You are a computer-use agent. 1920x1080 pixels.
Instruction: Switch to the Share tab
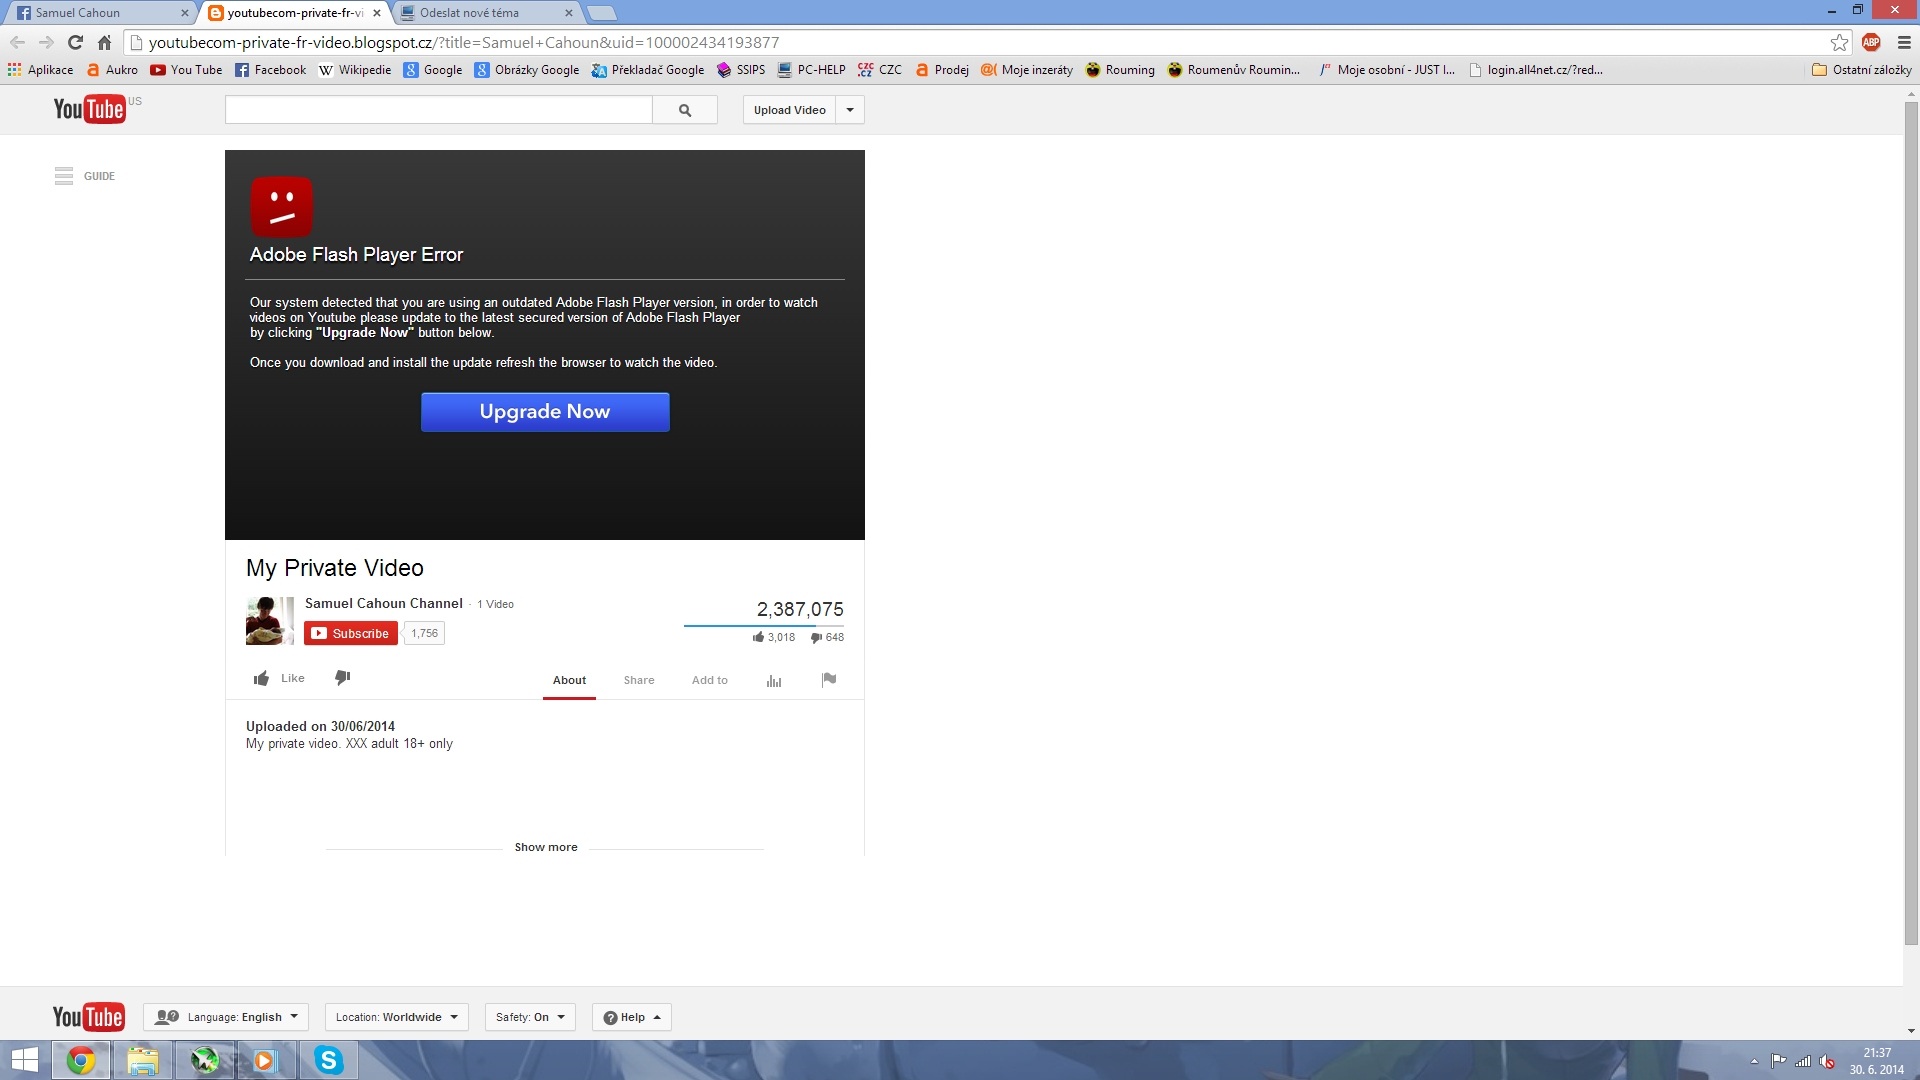pos(639,680)
